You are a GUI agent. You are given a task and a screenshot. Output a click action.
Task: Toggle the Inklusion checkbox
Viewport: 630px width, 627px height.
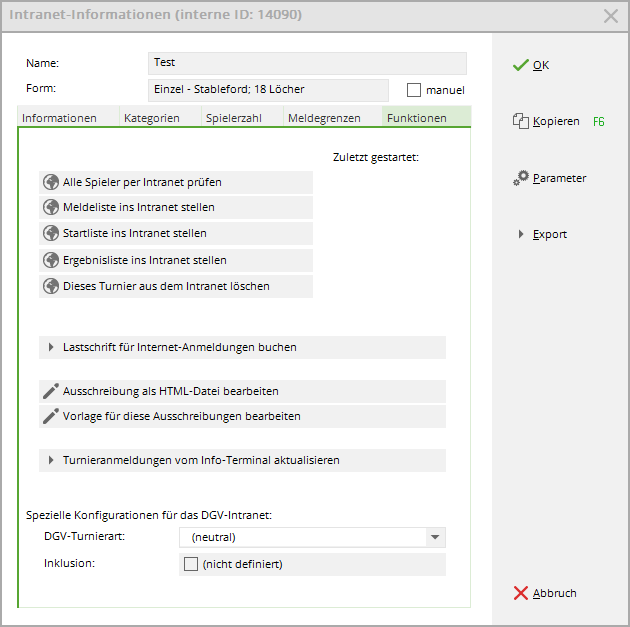click(x=191, y=564)
